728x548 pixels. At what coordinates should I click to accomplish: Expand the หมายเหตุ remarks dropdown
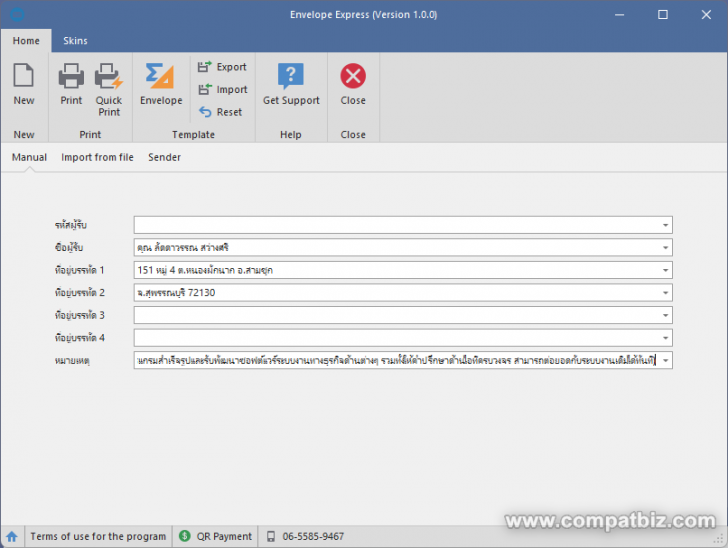665,360
